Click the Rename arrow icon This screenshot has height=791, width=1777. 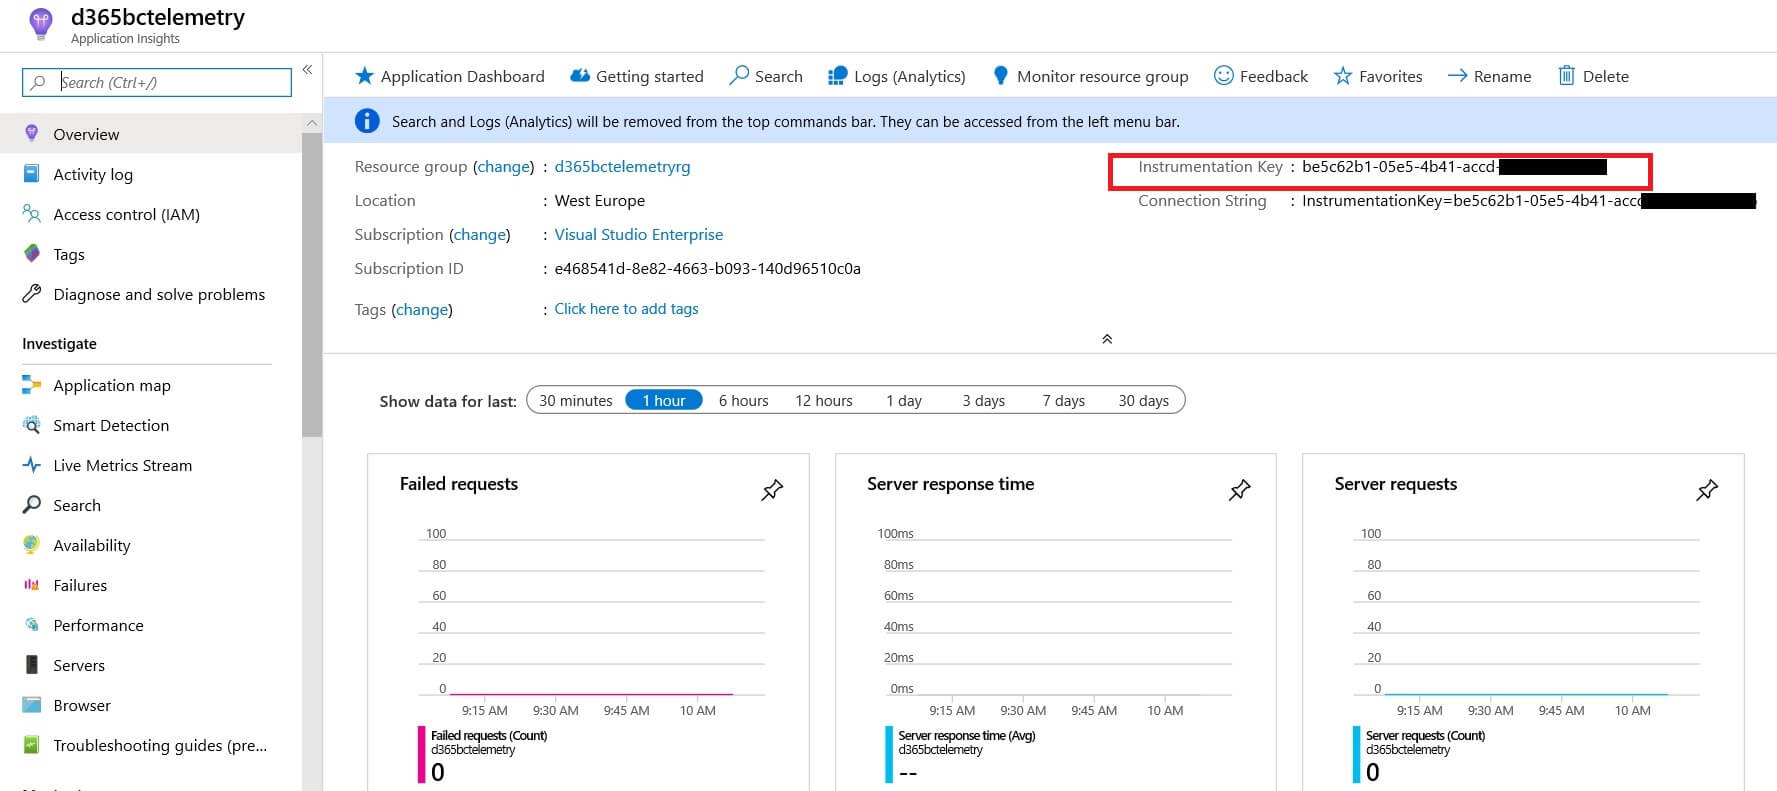[x=1457, y=76]
